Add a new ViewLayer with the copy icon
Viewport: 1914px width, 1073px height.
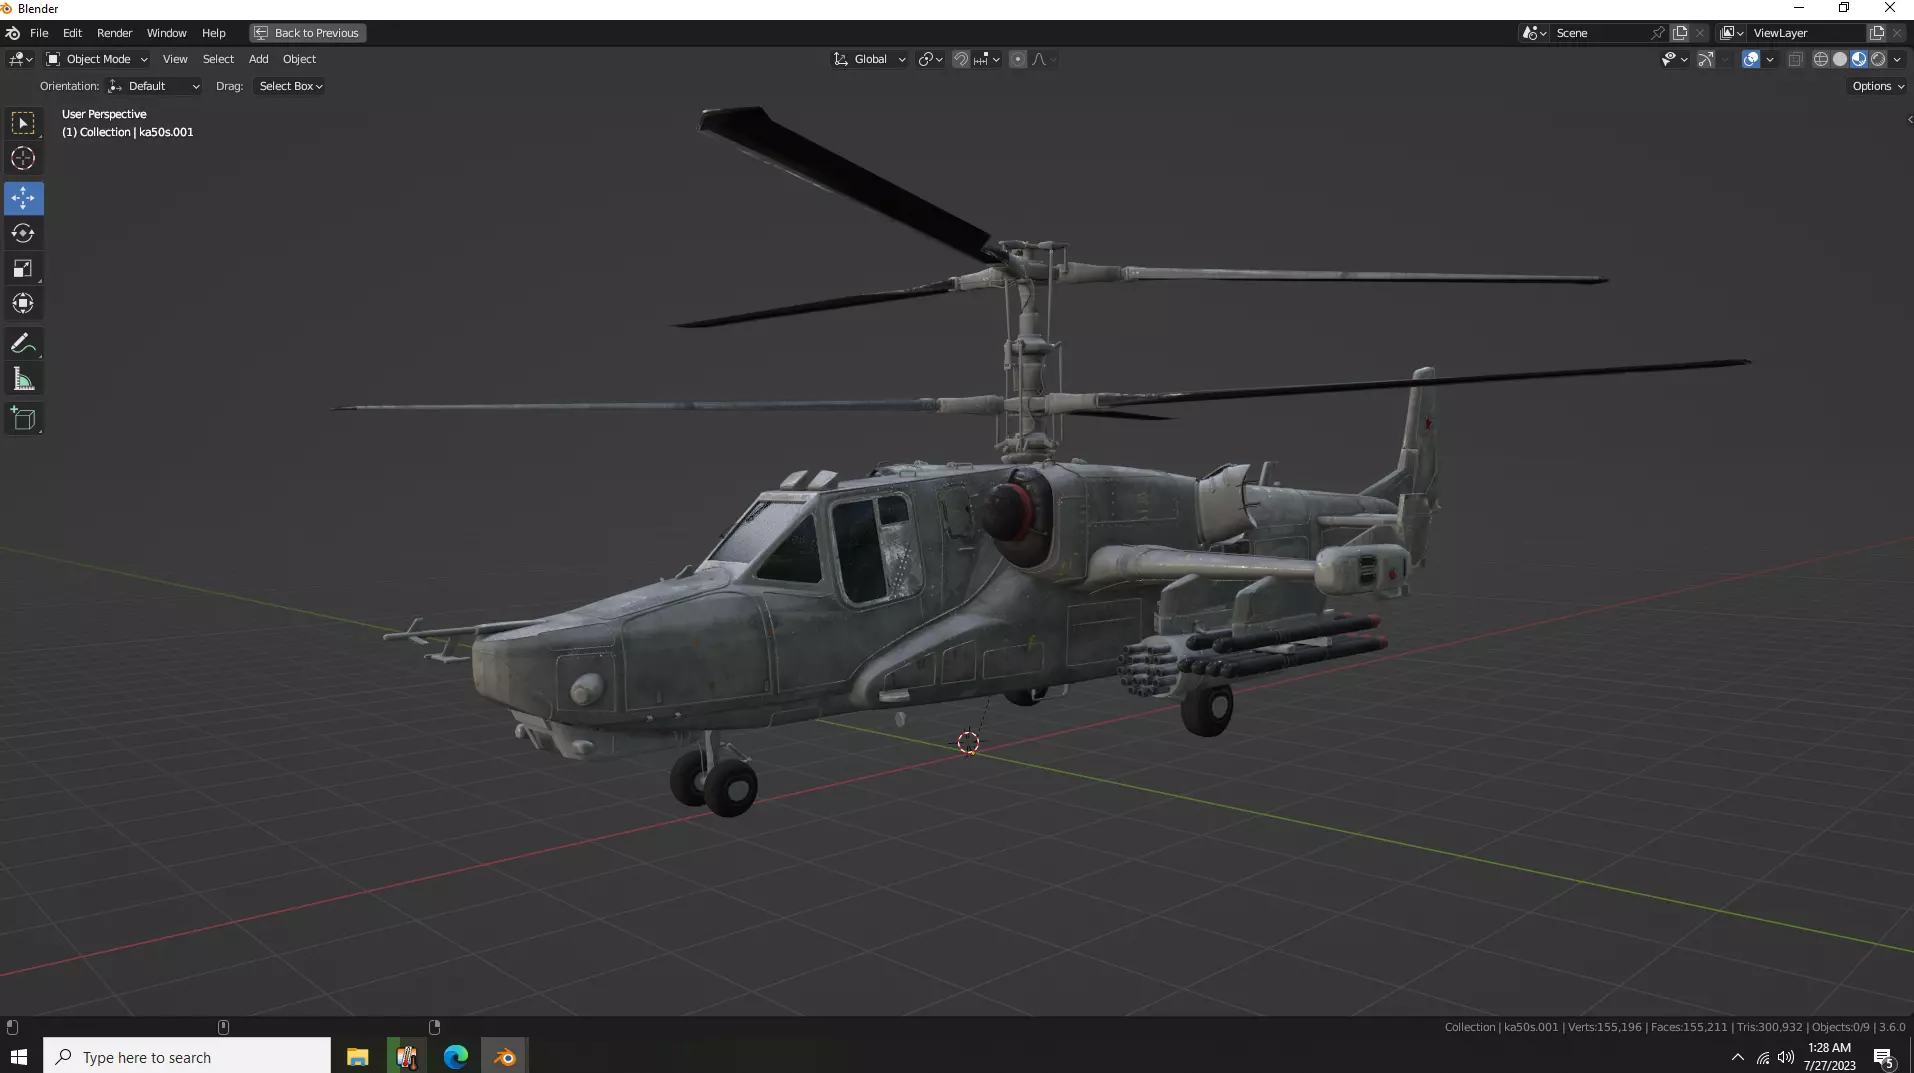(1877, 33)
